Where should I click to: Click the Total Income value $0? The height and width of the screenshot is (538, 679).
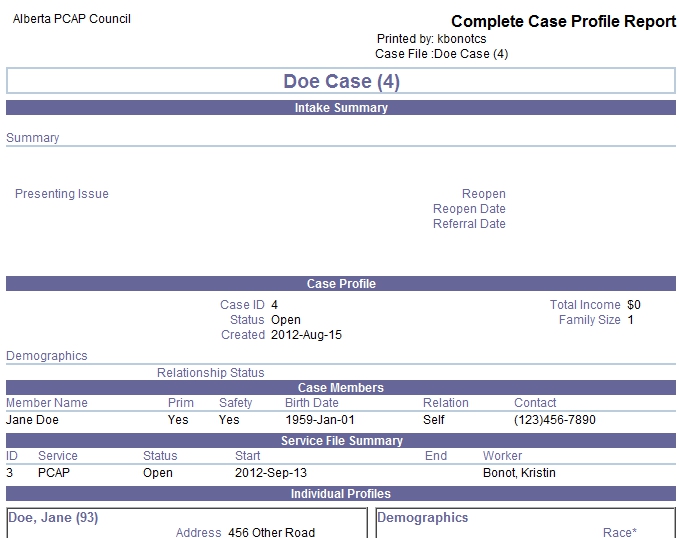(x=634, y=305)
